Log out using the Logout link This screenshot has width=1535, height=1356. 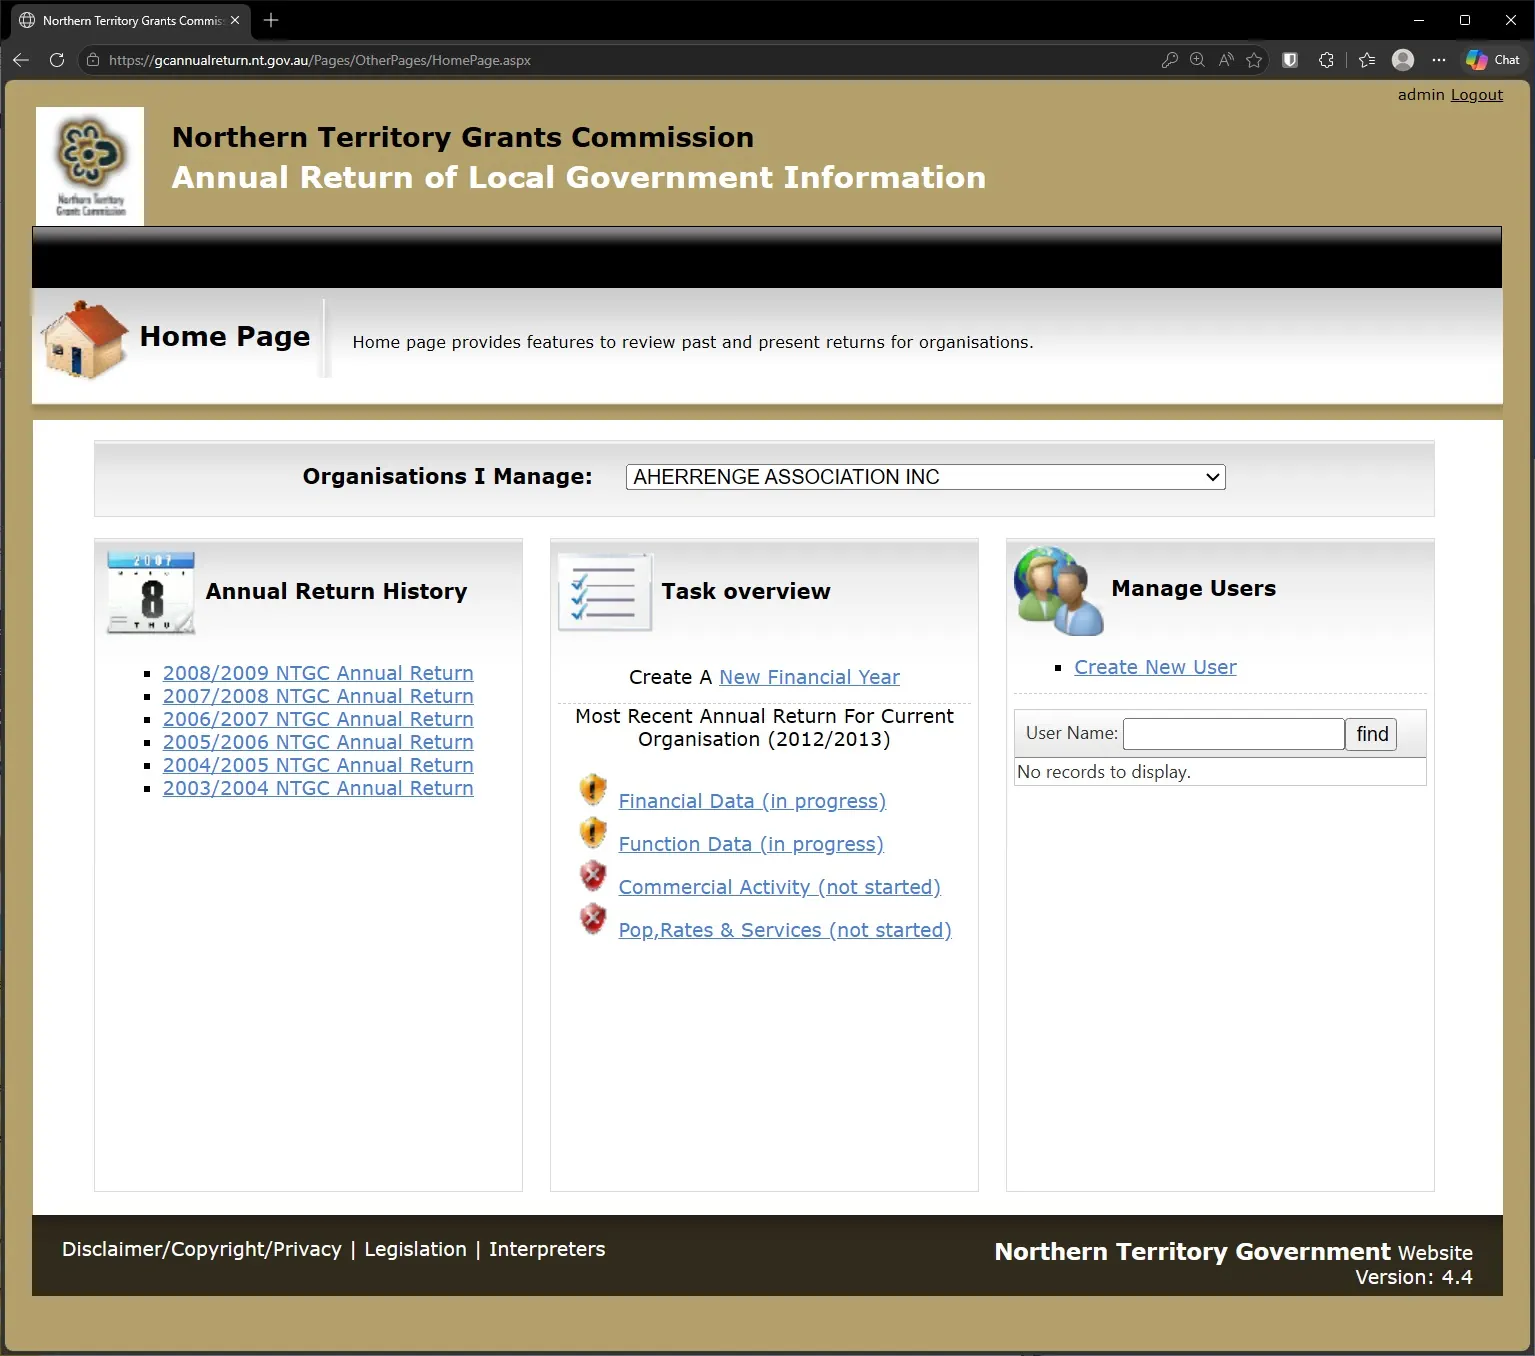[1476, 95]
